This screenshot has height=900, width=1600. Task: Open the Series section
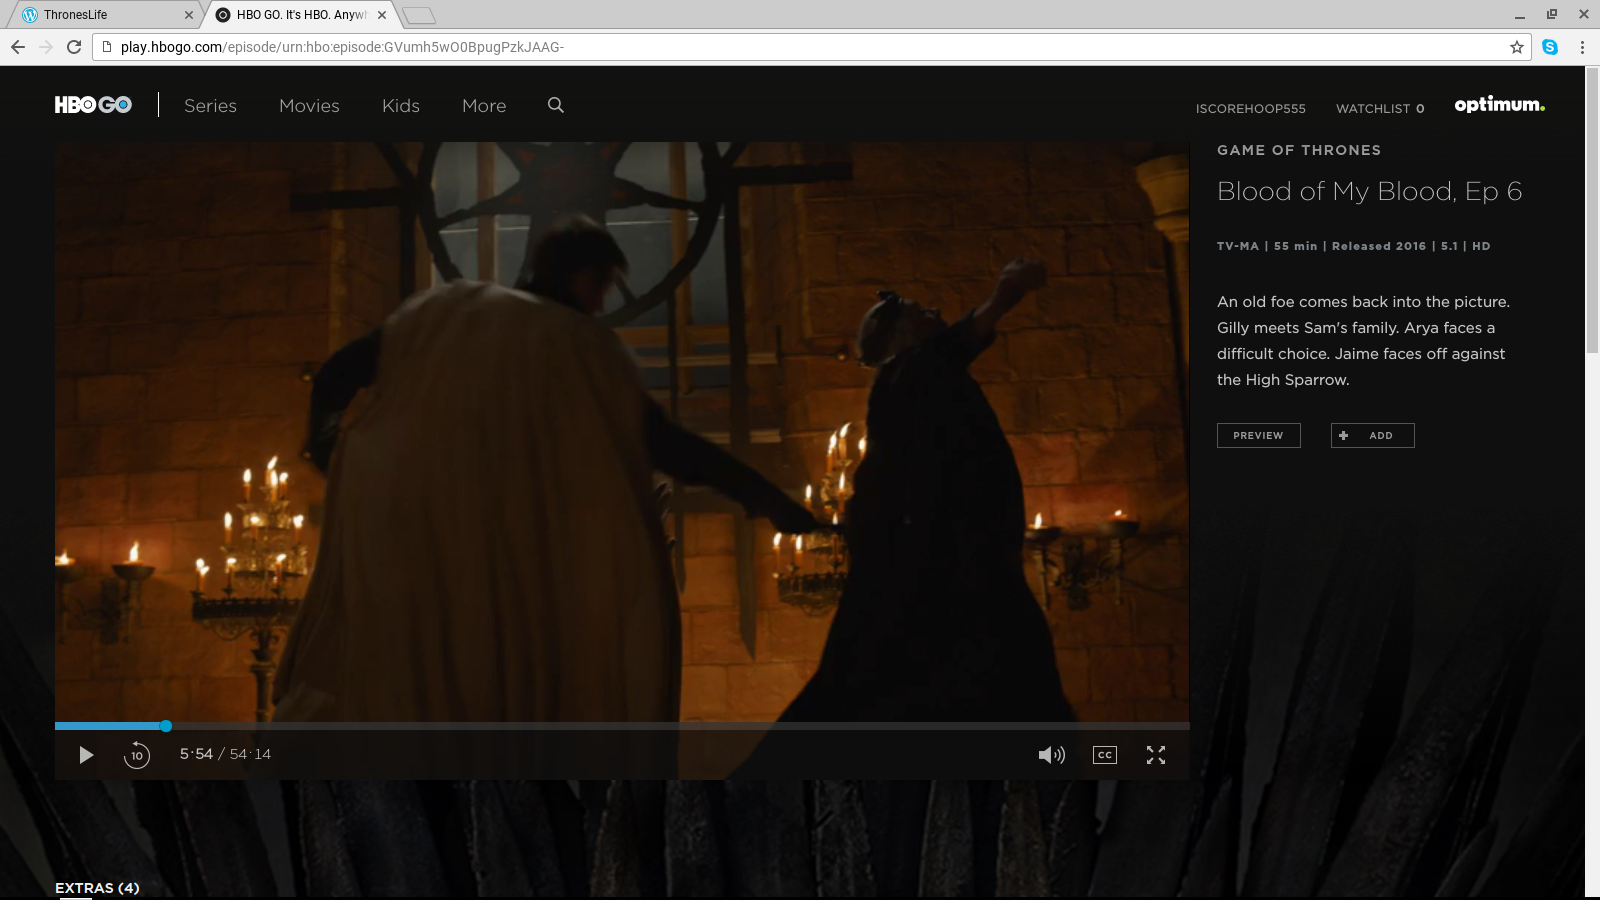coord(210,106)
